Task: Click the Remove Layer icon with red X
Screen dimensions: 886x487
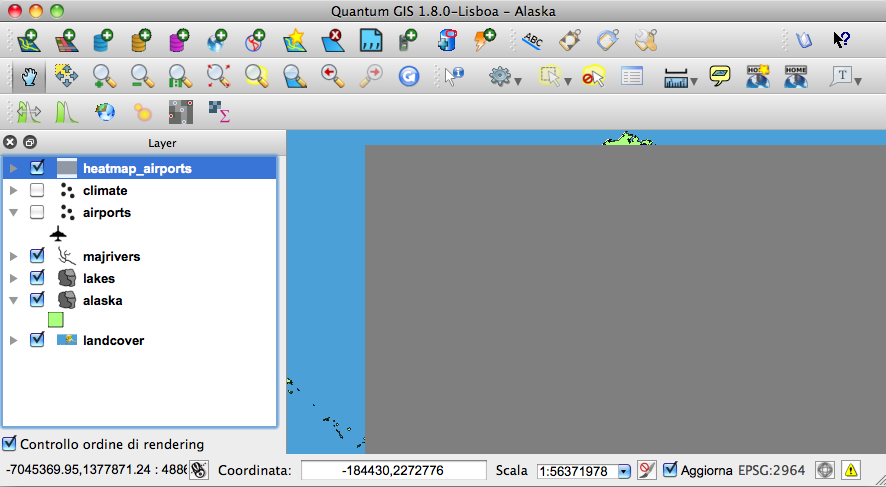Action: coord(333,41)
